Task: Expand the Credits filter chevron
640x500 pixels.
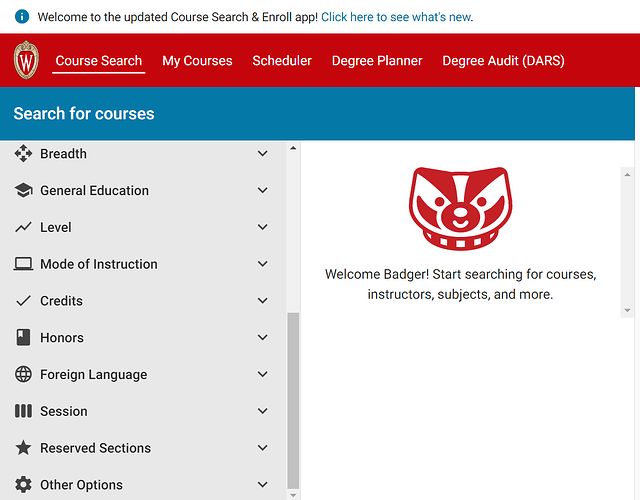Action: pyautogui.click(x=263, y=301)
